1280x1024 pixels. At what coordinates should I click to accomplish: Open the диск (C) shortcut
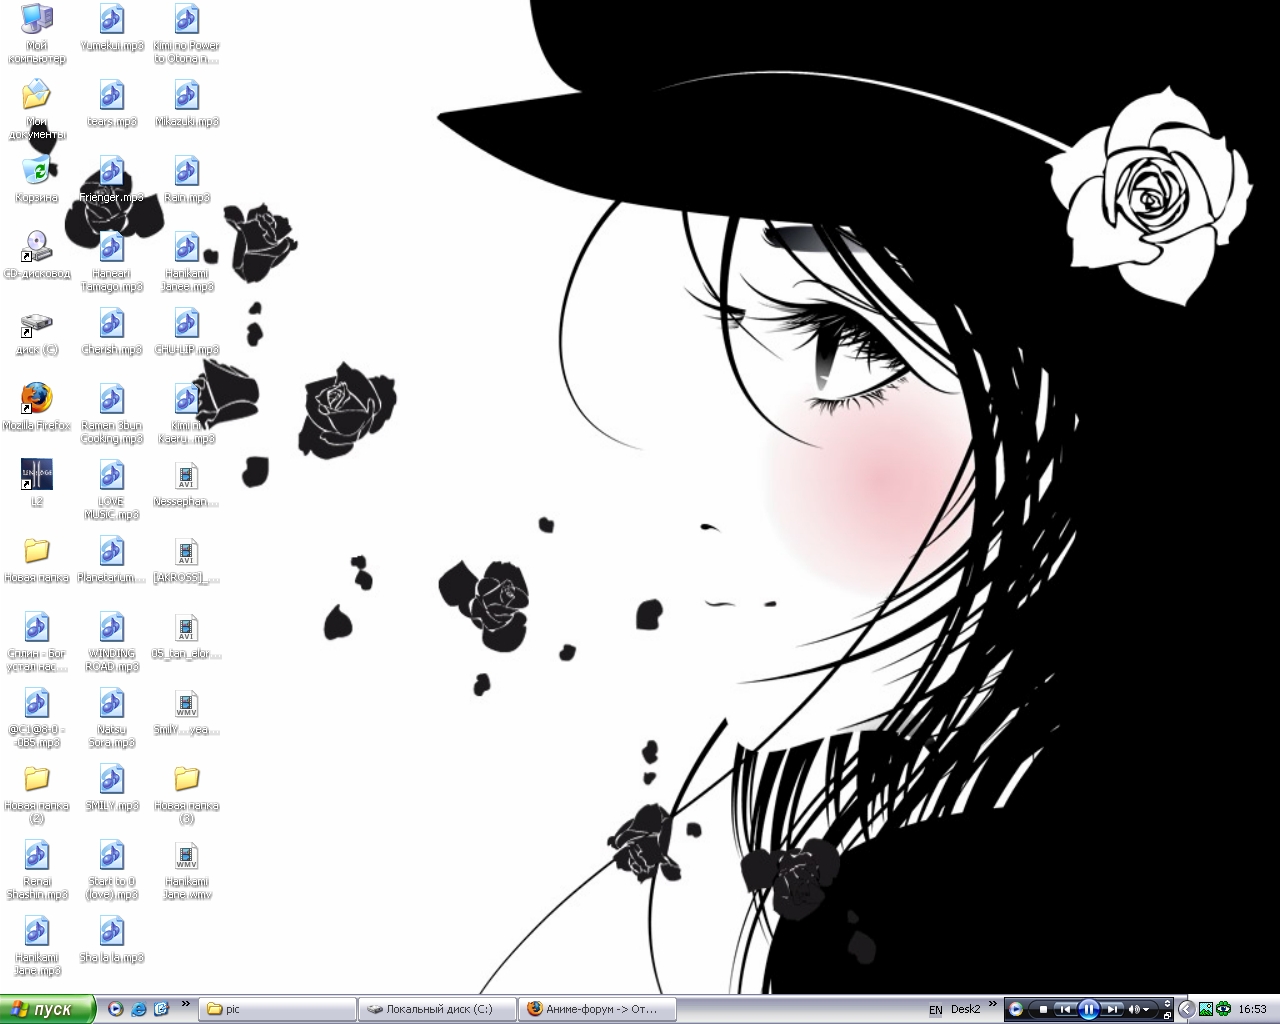click(x=37, y=331)
